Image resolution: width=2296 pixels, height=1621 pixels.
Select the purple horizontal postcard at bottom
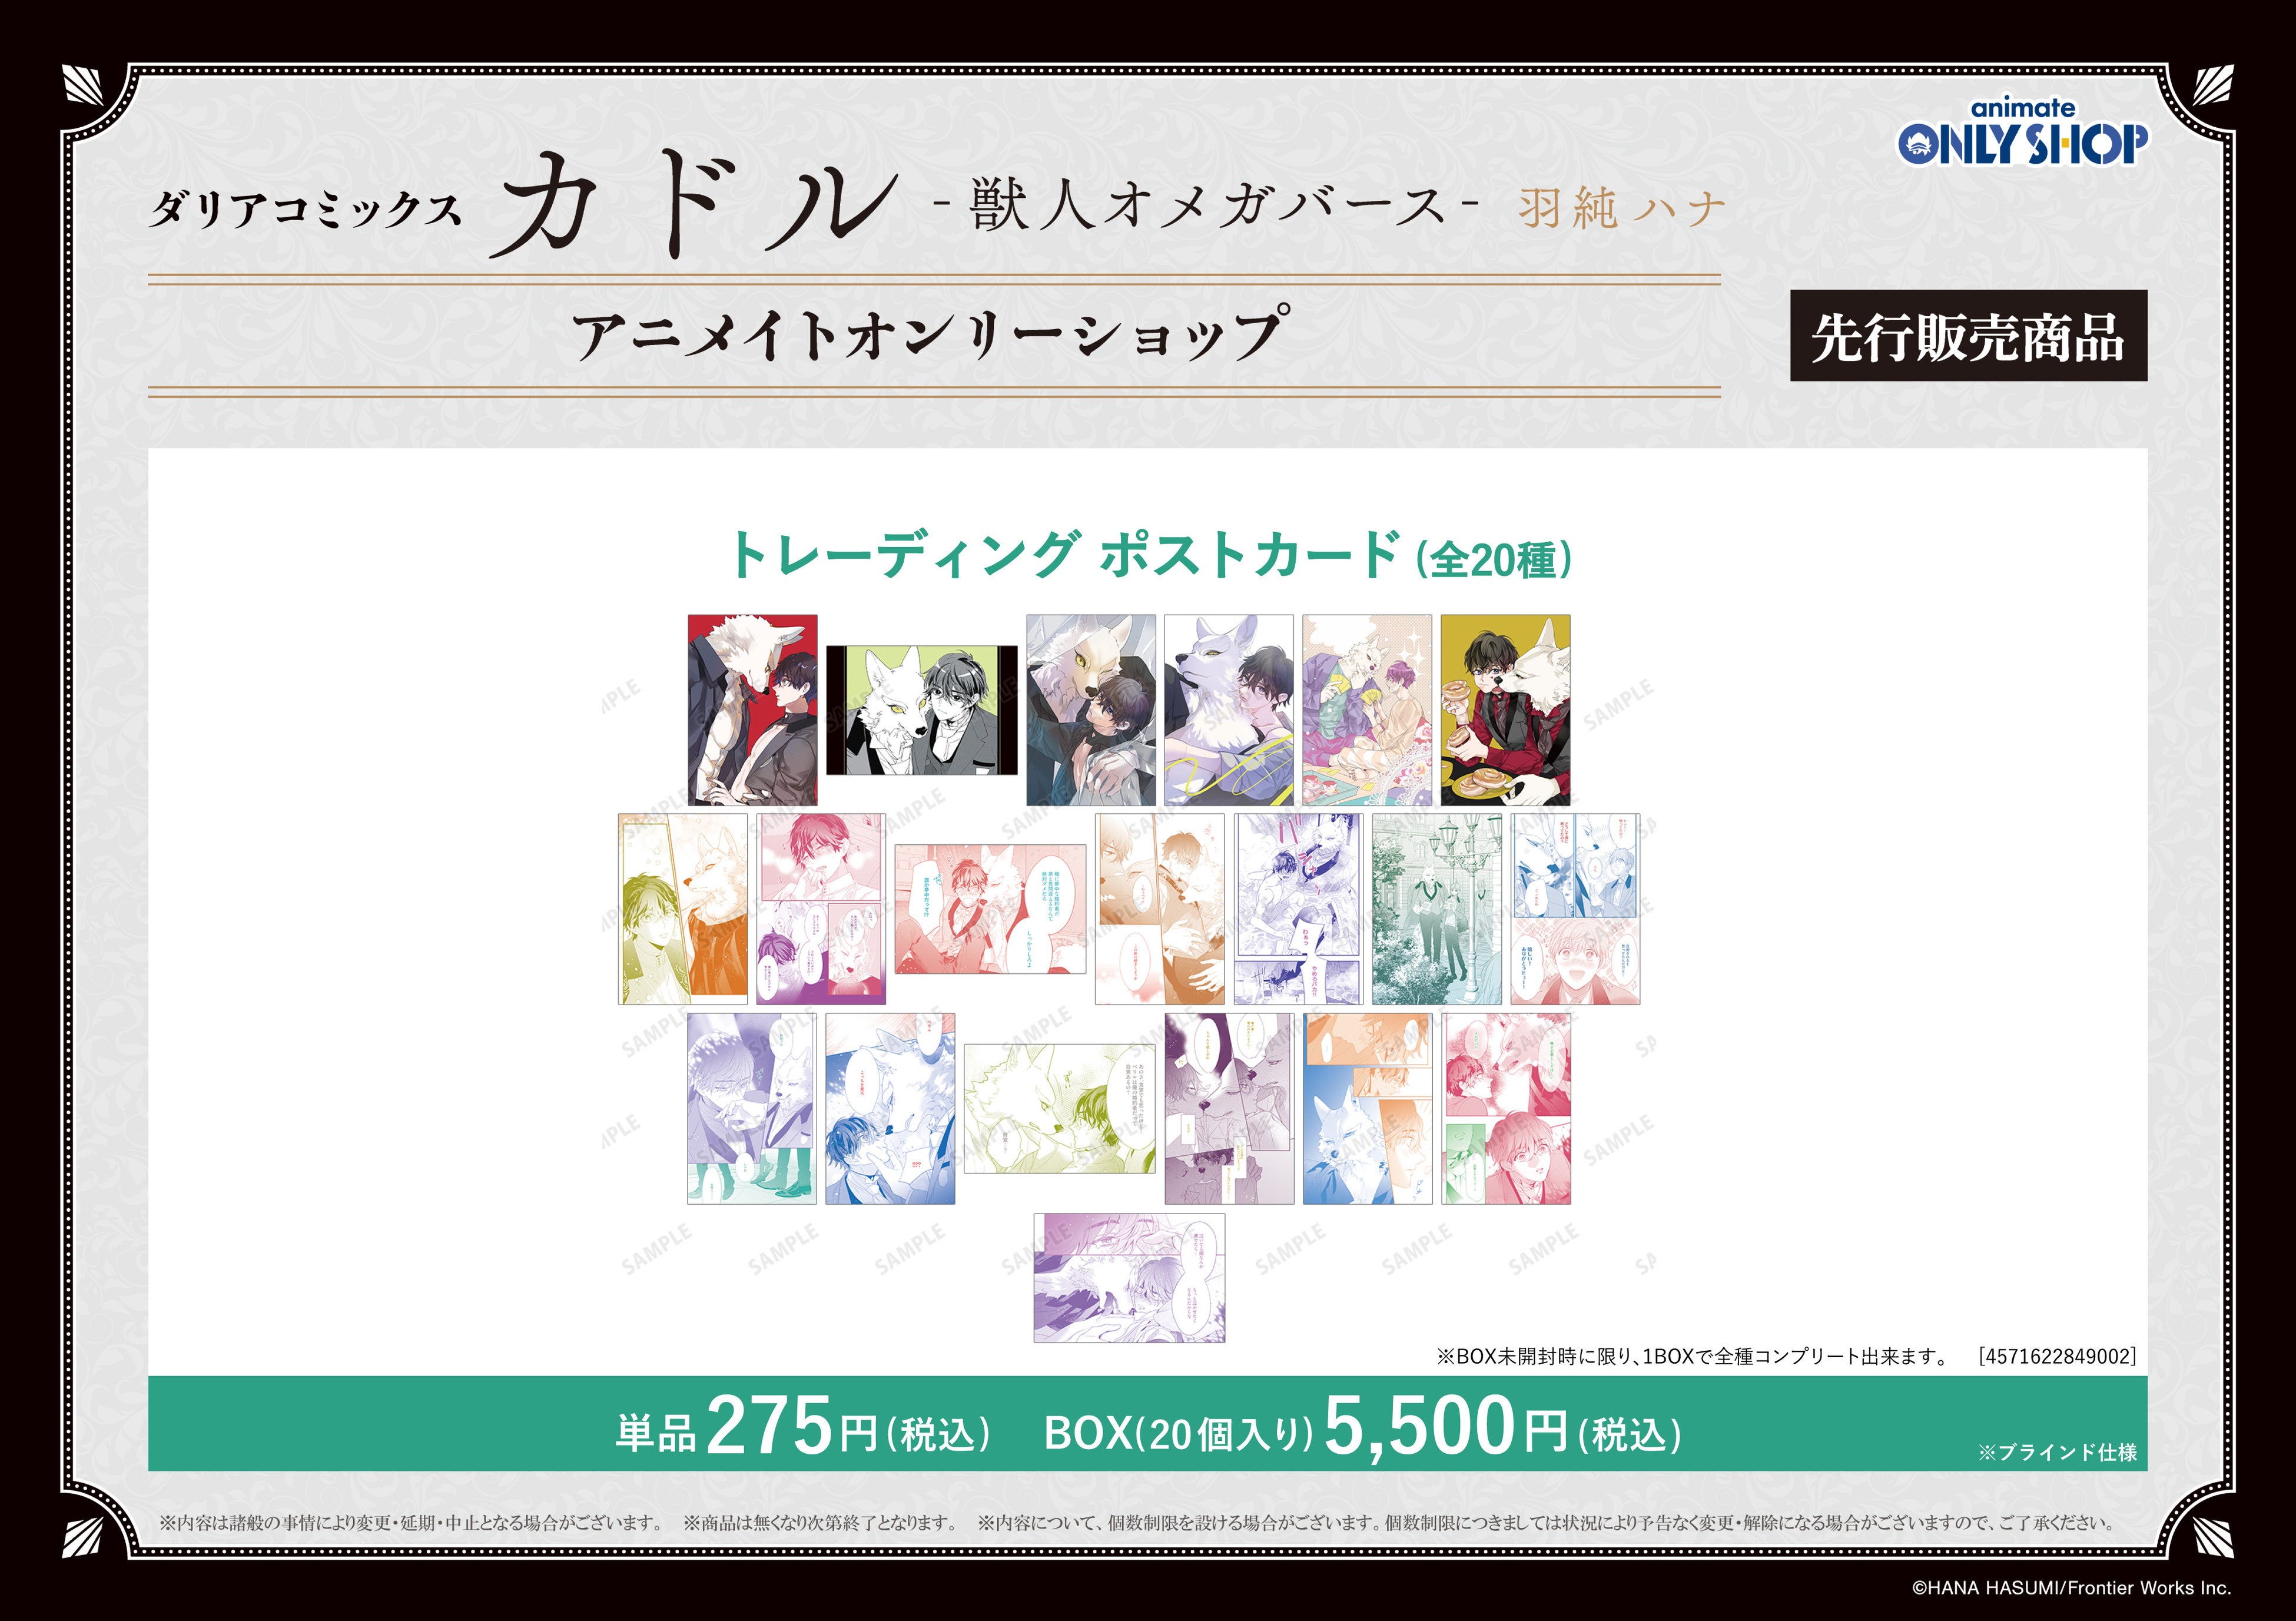click(1129, 1277)
